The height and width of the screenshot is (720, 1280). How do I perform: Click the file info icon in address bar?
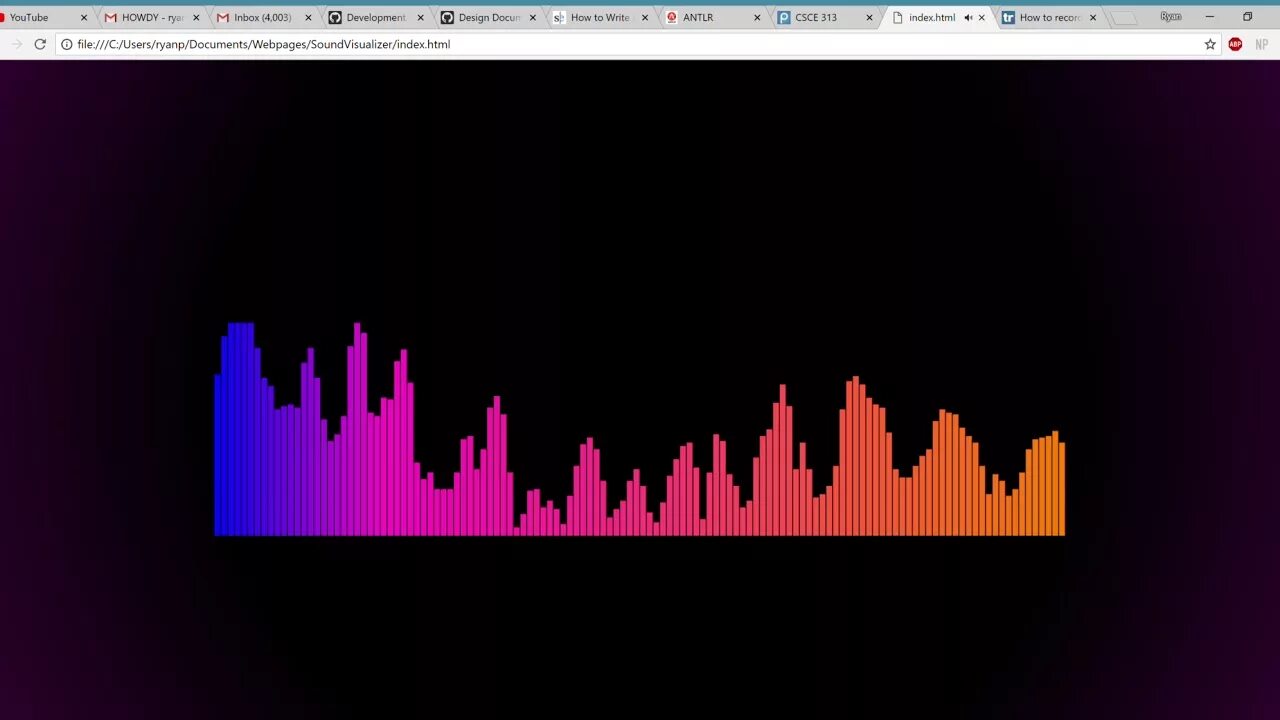(x=67, y=44)
